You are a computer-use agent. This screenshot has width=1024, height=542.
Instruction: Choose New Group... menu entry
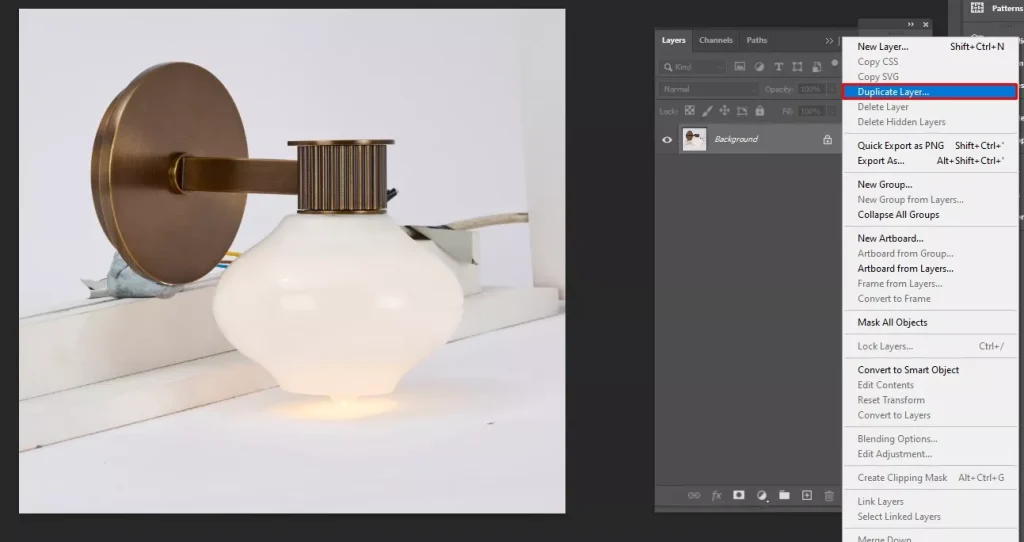coord(930,184)
